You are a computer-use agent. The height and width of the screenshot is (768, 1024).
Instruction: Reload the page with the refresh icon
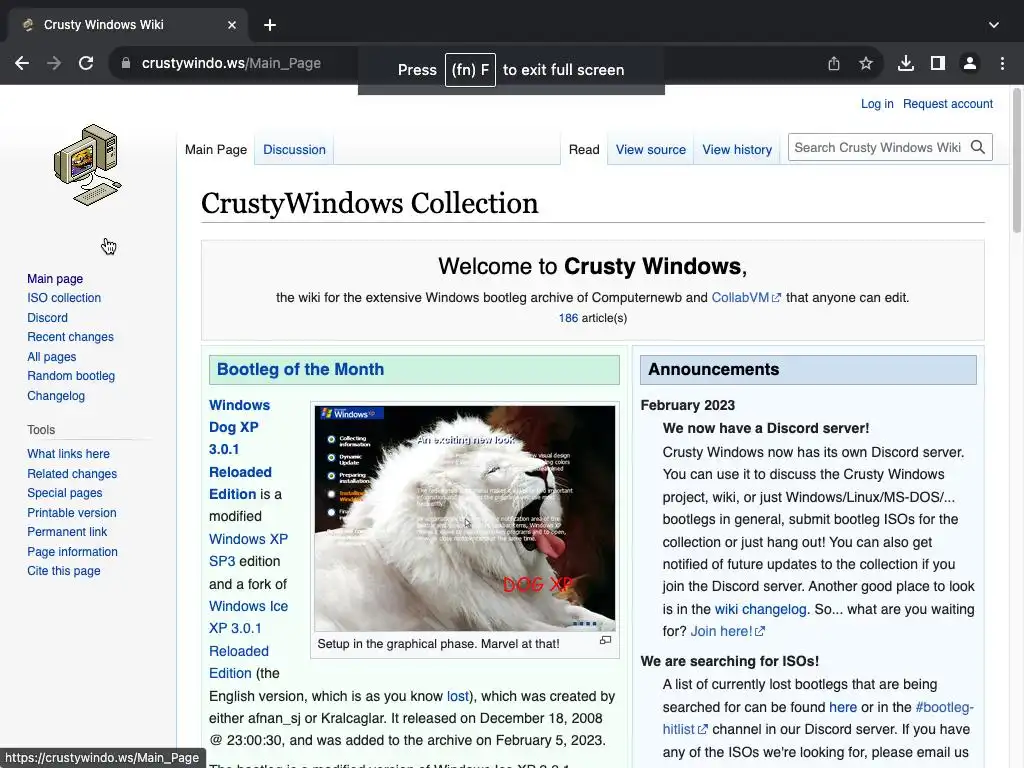point(86,63)
